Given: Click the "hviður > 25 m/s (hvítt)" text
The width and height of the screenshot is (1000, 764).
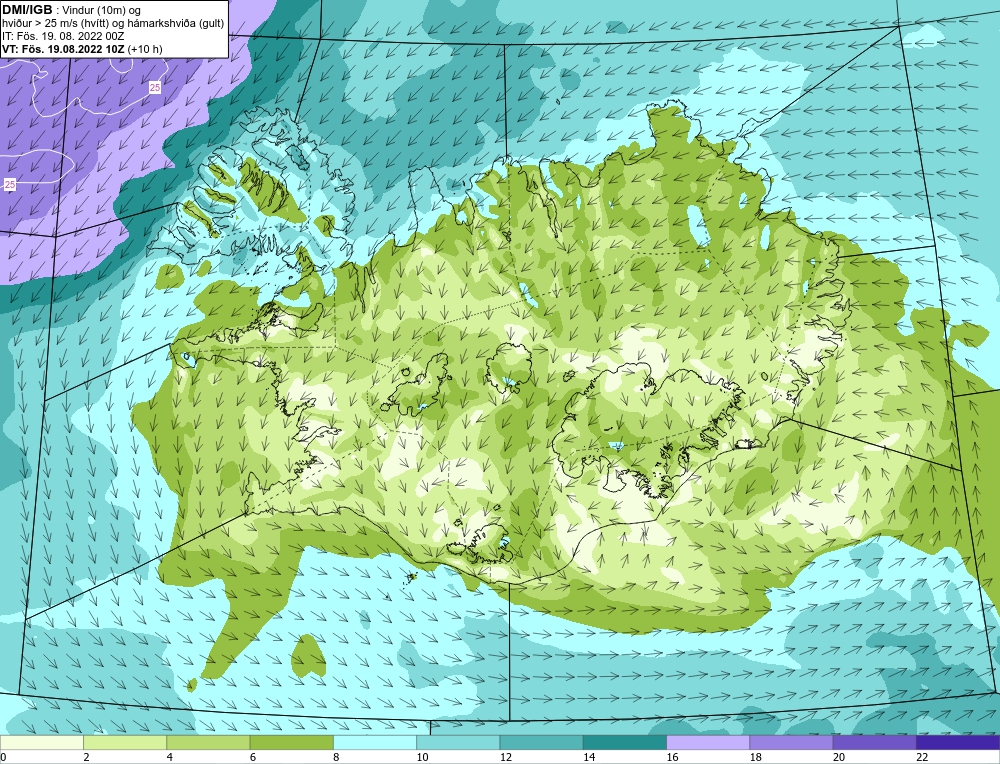Looking at the screenshot, I should click(55, 23).
